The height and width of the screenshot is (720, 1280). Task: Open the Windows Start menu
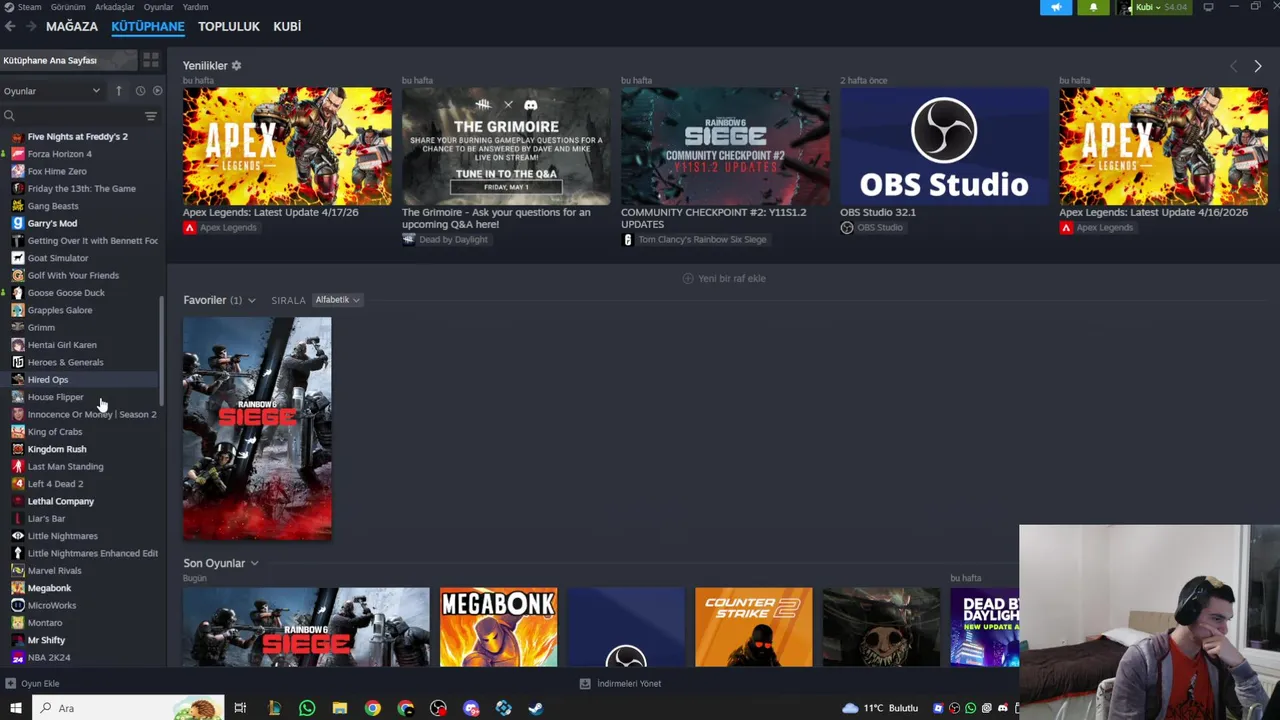pos(15,708)
